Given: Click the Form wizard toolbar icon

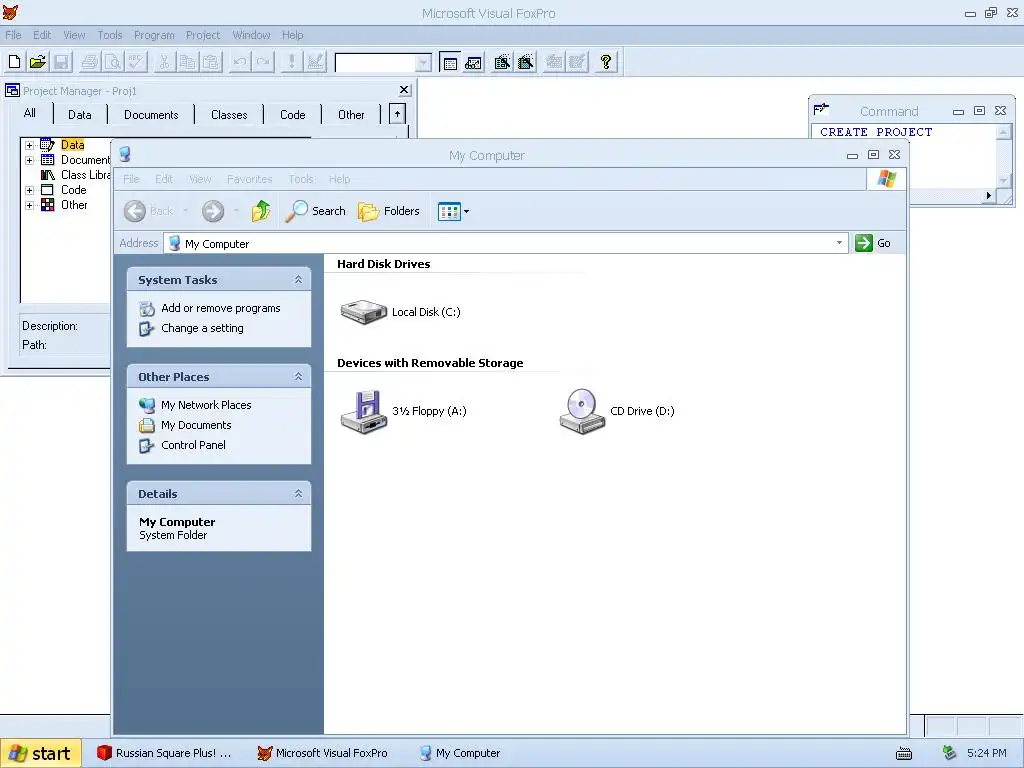Looking at the screenshot, I should [502, 62].
